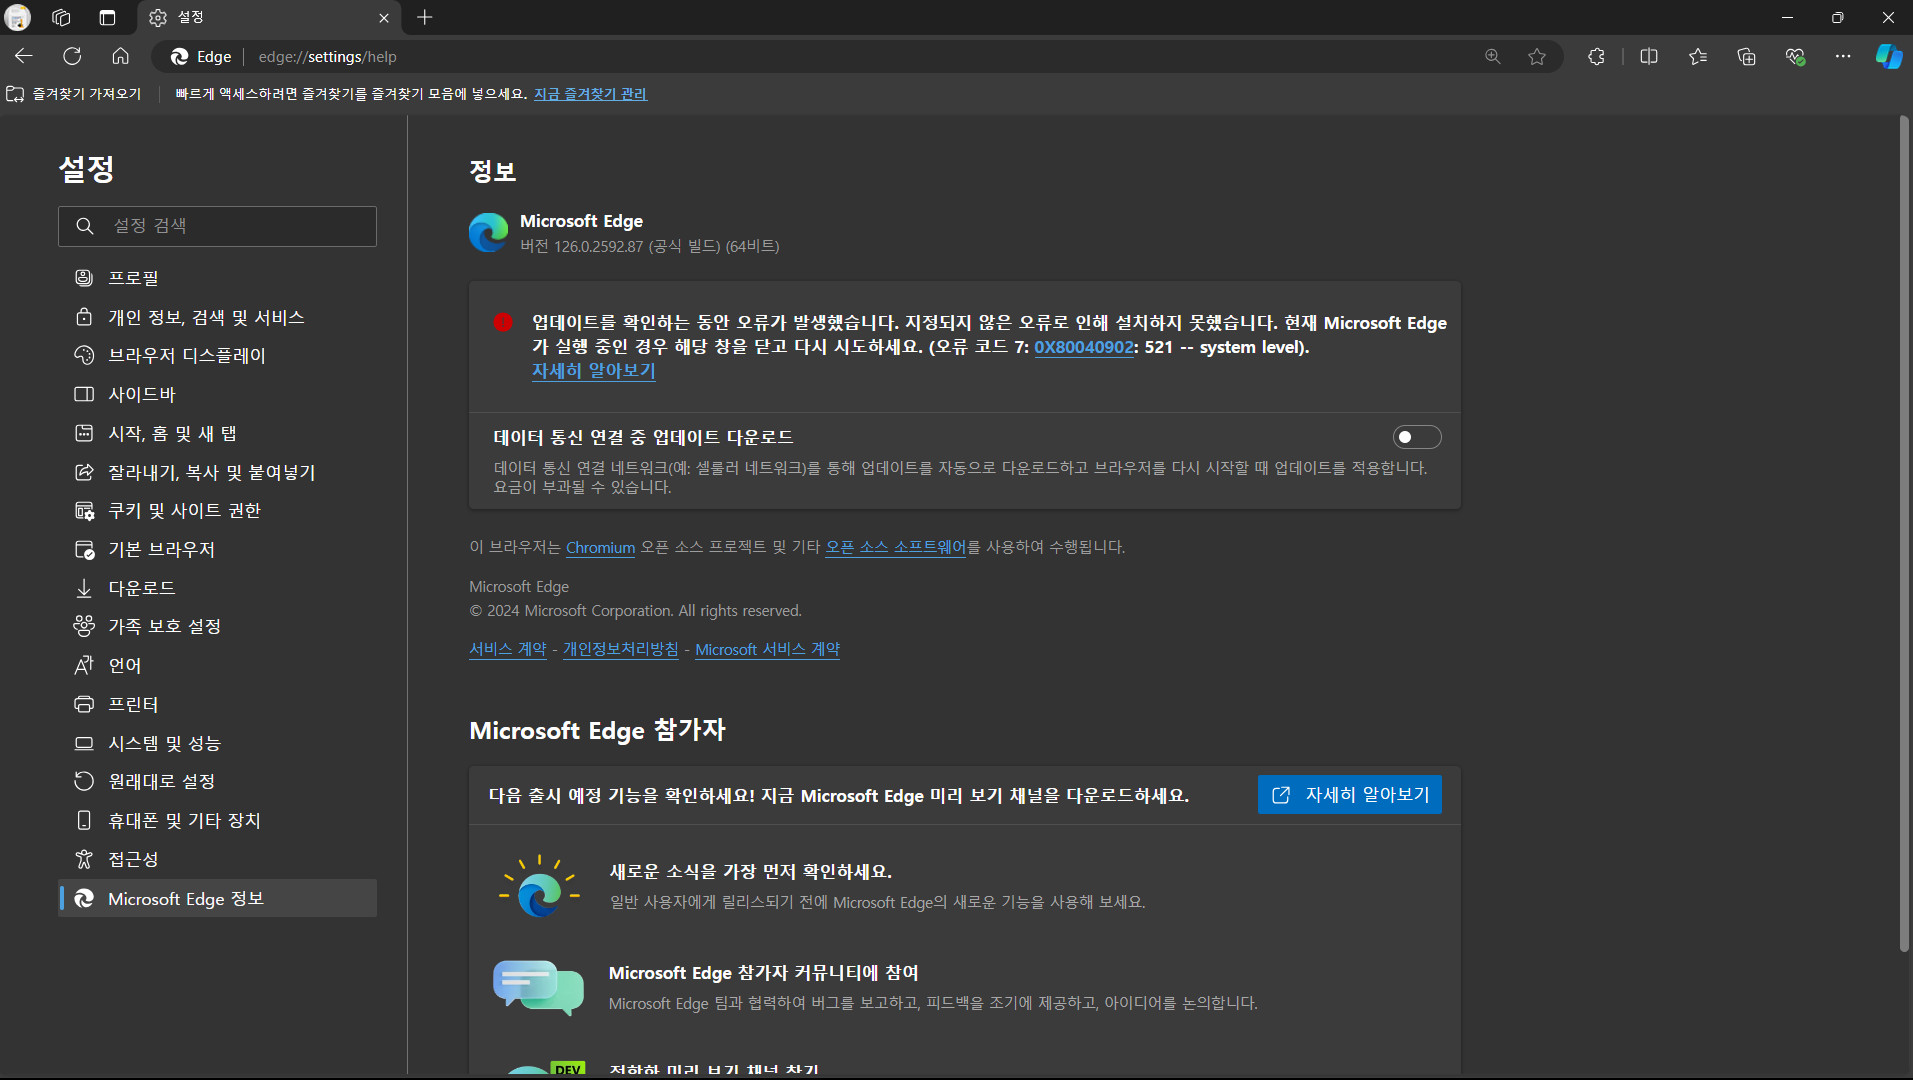
Task: Open 잘라내기, 복사 및 붙여넣기 section
Action: tap(217, 472)
